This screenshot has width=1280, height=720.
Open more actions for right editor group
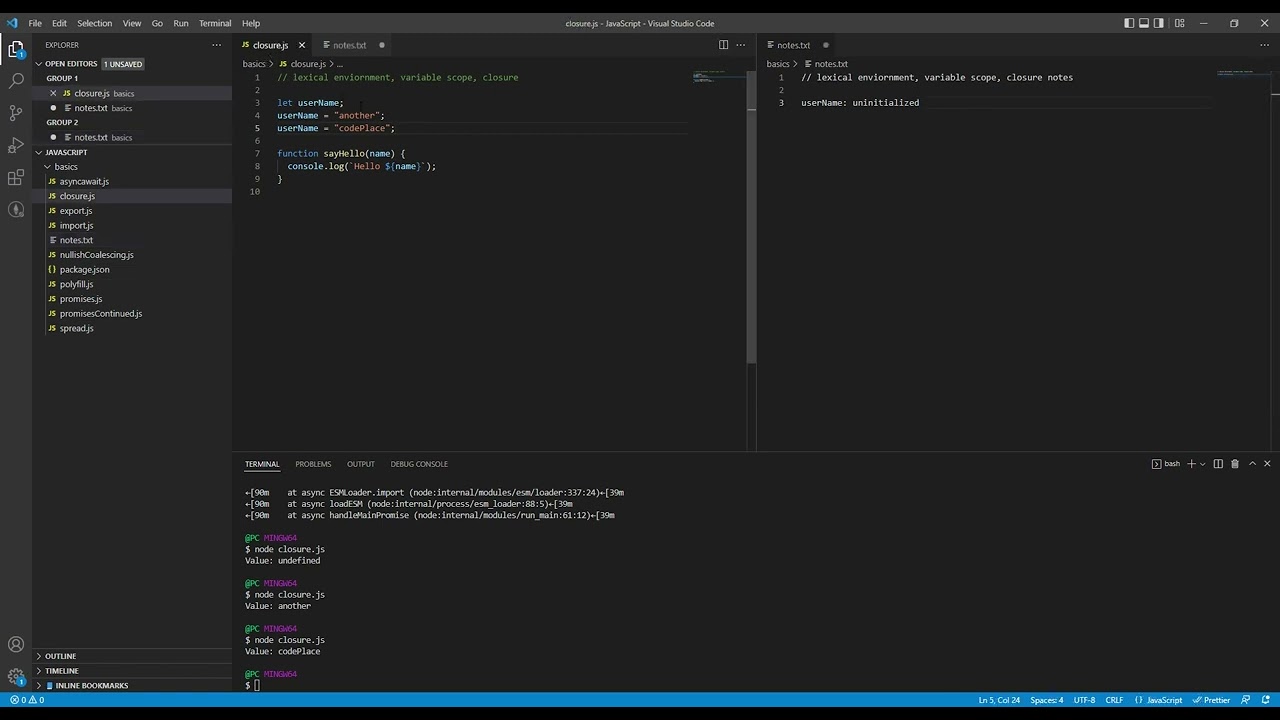(x=1265, y=45)
